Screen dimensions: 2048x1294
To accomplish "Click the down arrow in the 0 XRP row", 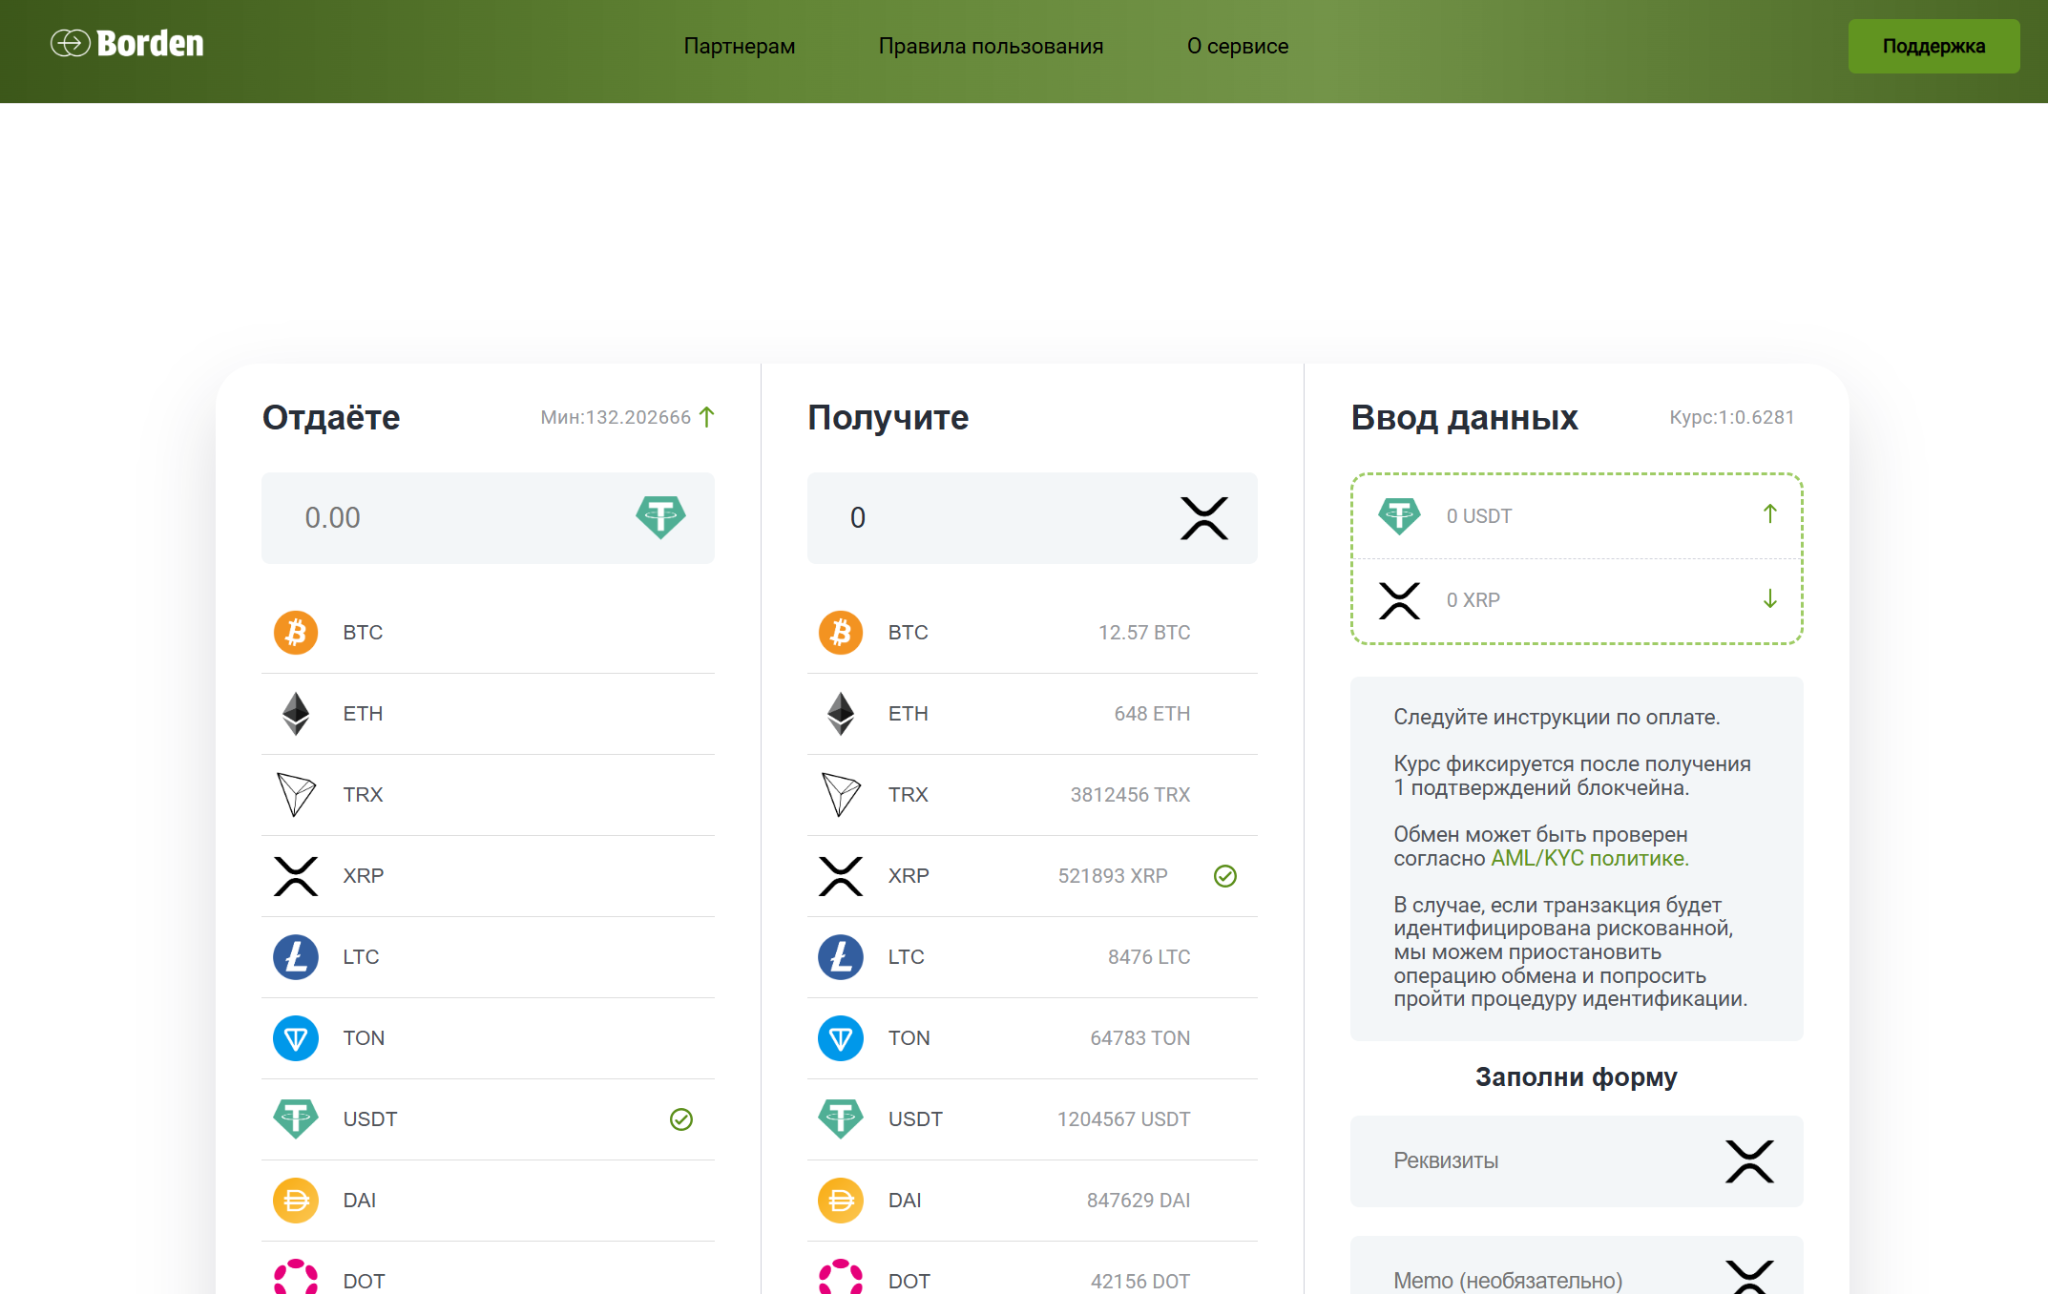I will point(1770,598).
